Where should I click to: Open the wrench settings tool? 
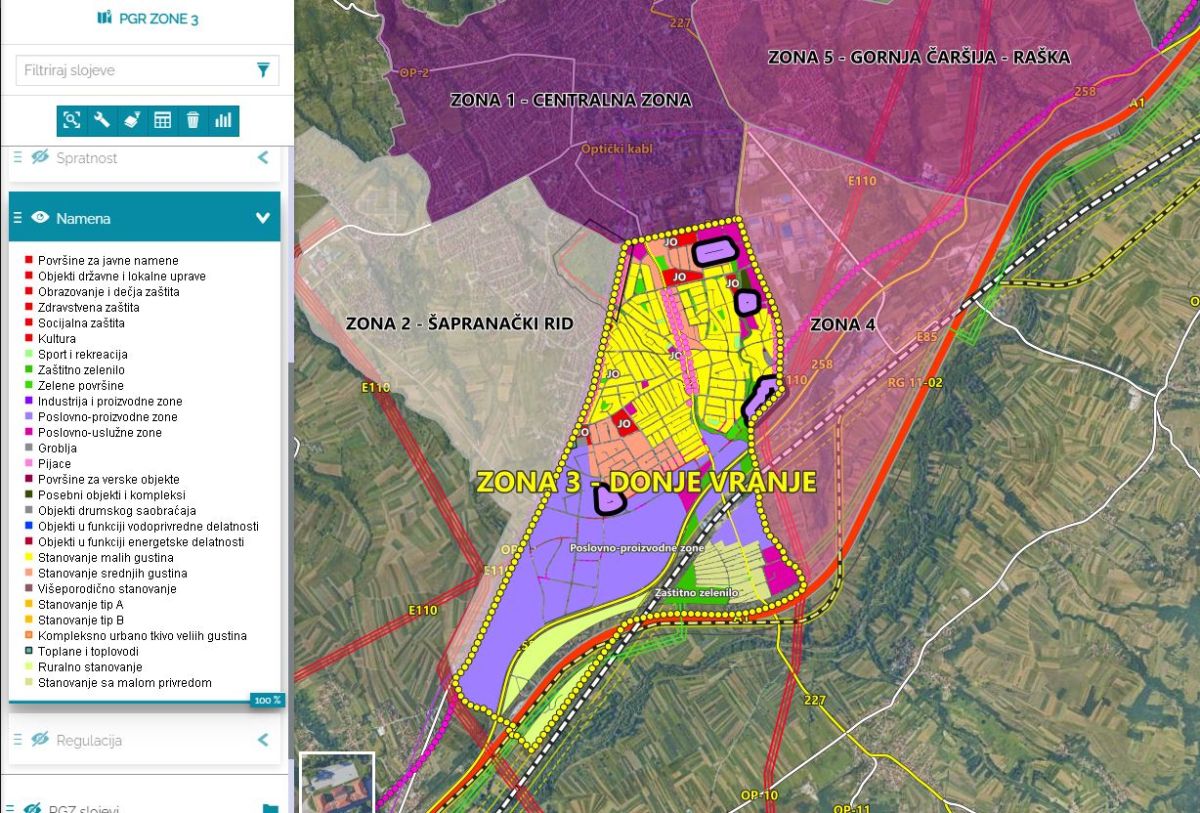tap(102, 121)
